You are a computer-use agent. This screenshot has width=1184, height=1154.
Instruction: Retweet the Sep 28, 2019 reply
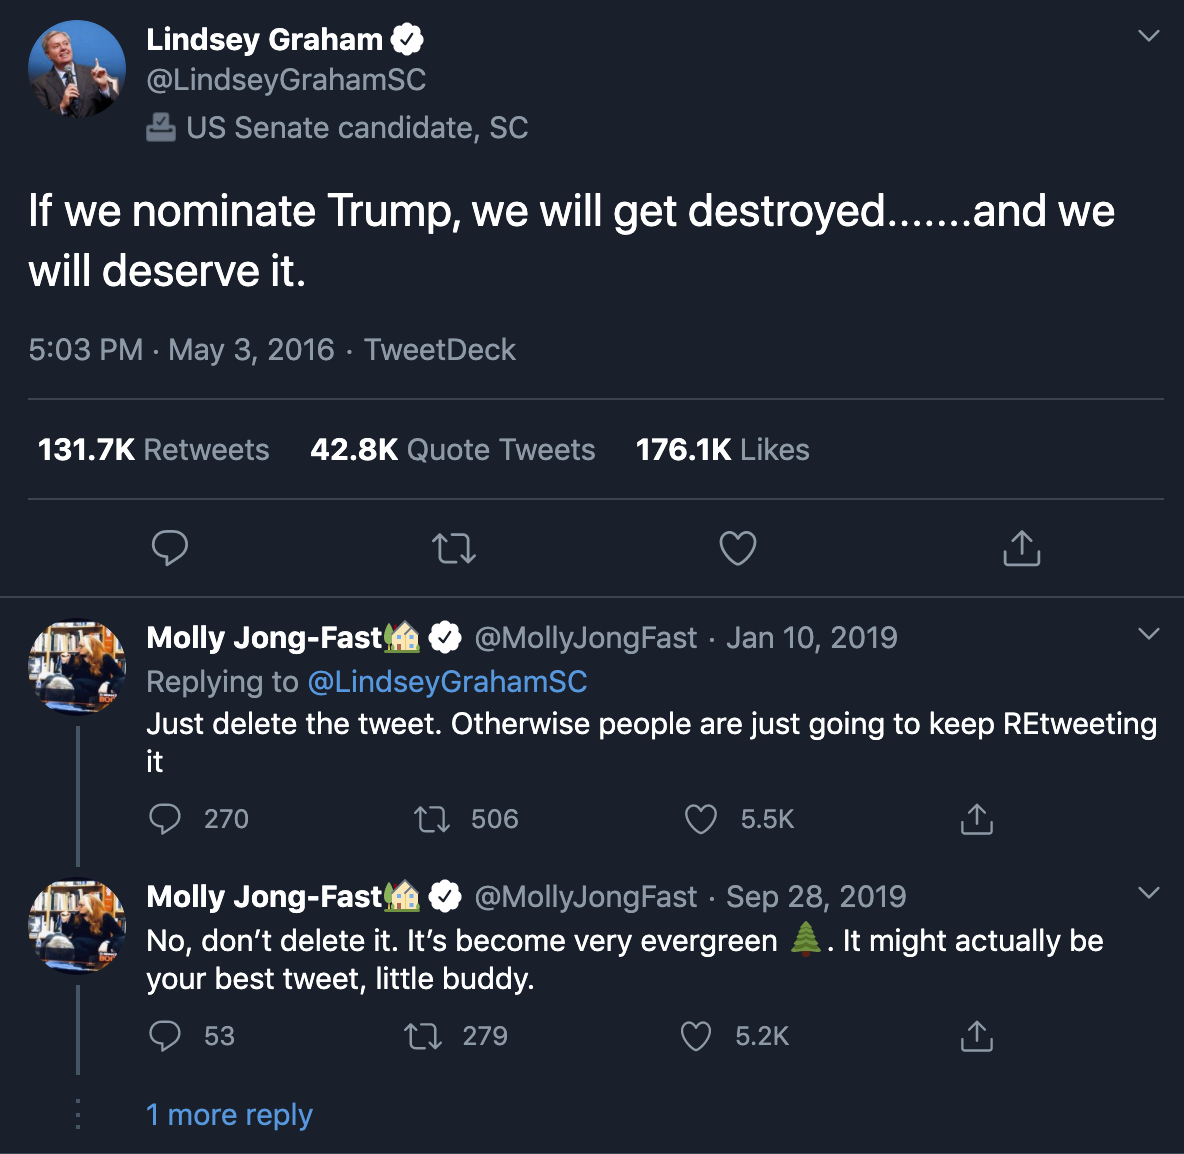click(x=423, y=1036)
